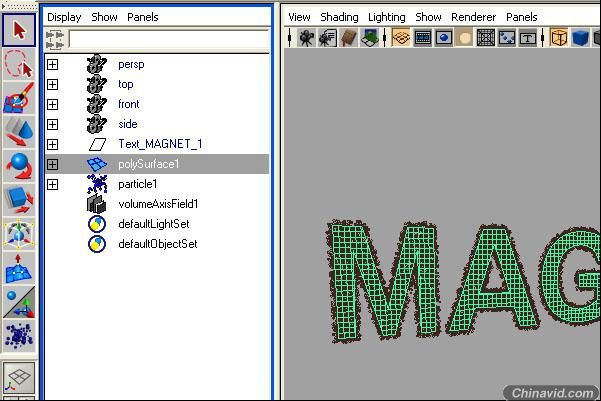The image size is (601, 401).
Task: Expand the front camera node
Action: tap(53, 104)
